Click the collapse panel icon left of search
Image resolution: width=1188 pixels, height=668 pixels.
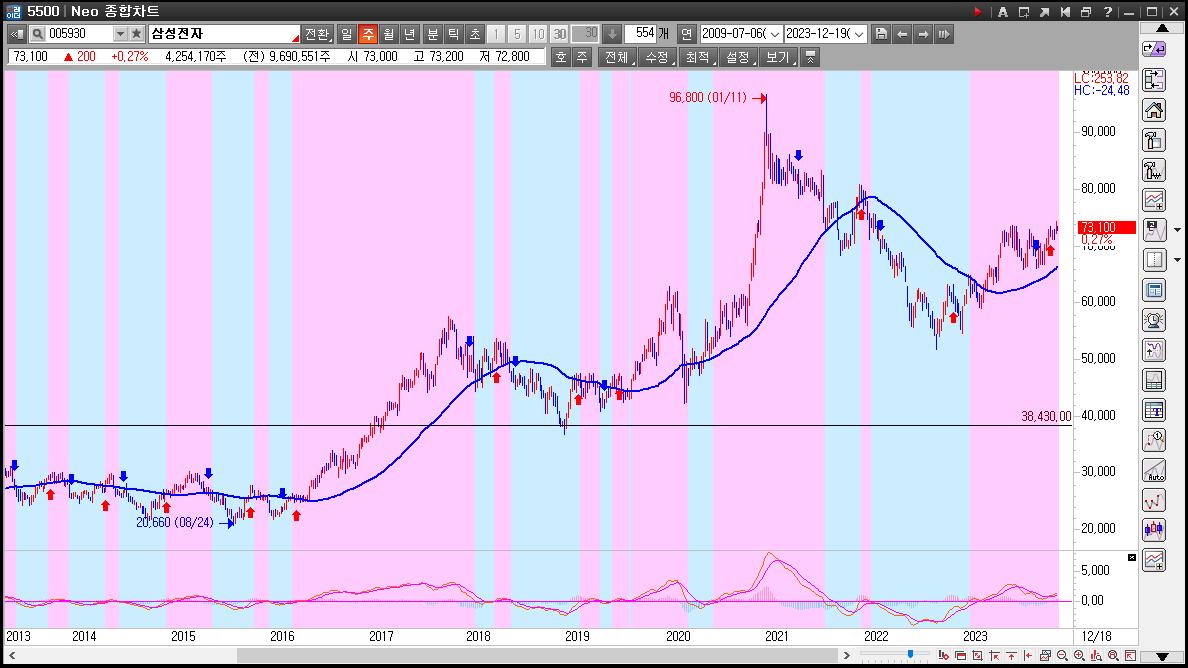(x=16, y=34)
